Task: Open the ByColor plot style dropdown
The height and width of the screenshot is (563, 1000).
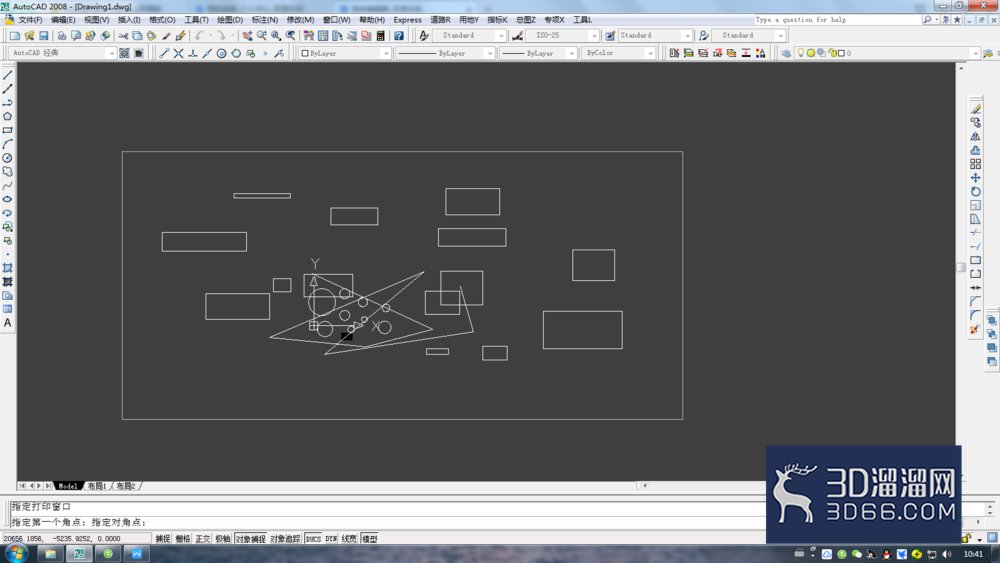Action: (x=618, y=53)
